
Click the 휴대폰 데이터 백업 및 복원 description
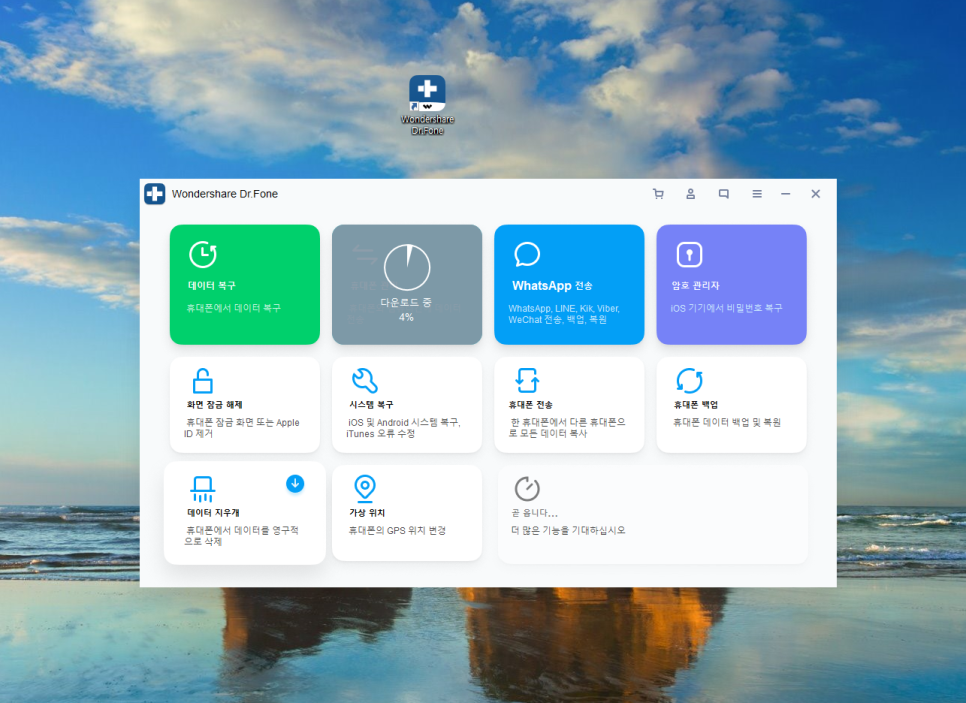(727, 423)
